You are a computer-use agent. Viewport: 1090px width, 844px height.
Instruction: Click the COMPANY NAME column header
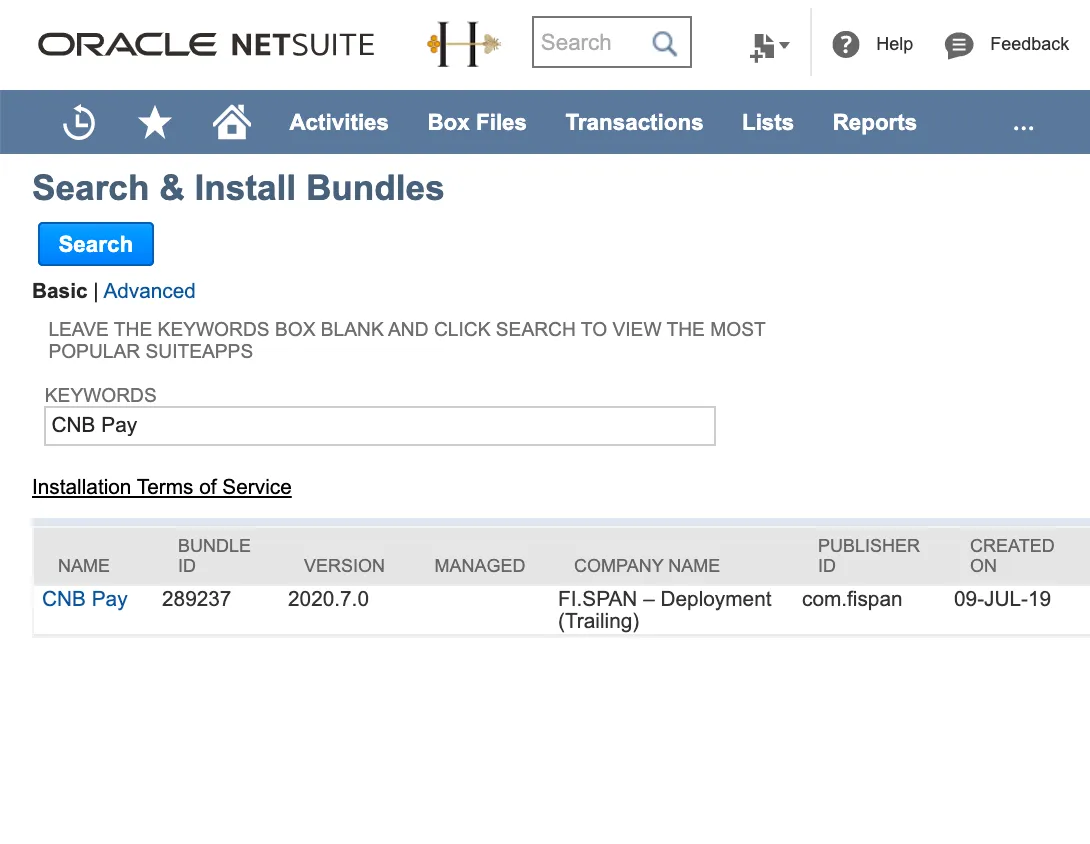click(x=646, y=565)
